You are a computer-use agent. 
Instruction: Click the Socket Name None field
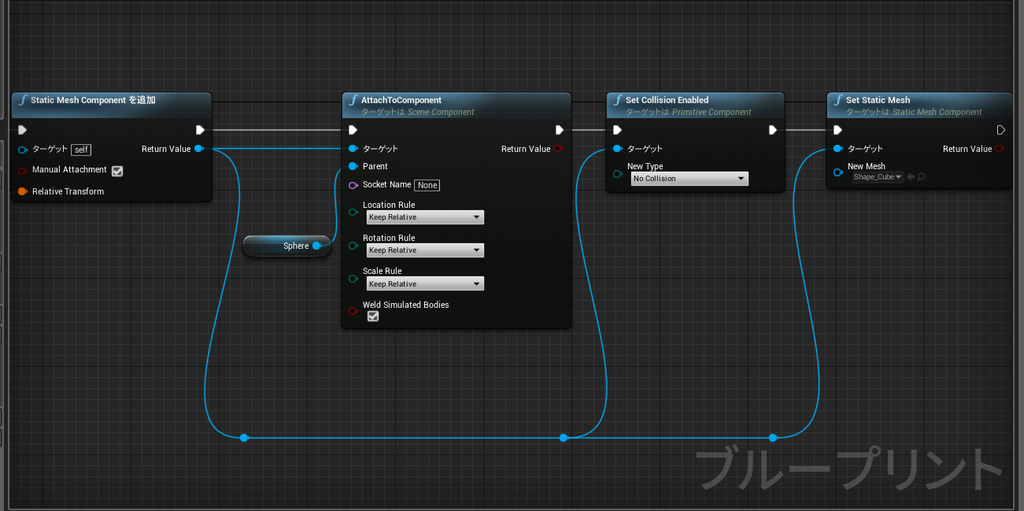tap(427, 185)
